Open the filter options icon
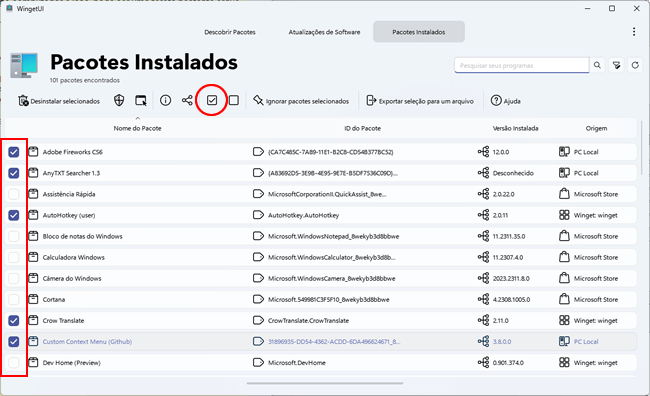This screenshot has width=650, height=396. point(616,65)
